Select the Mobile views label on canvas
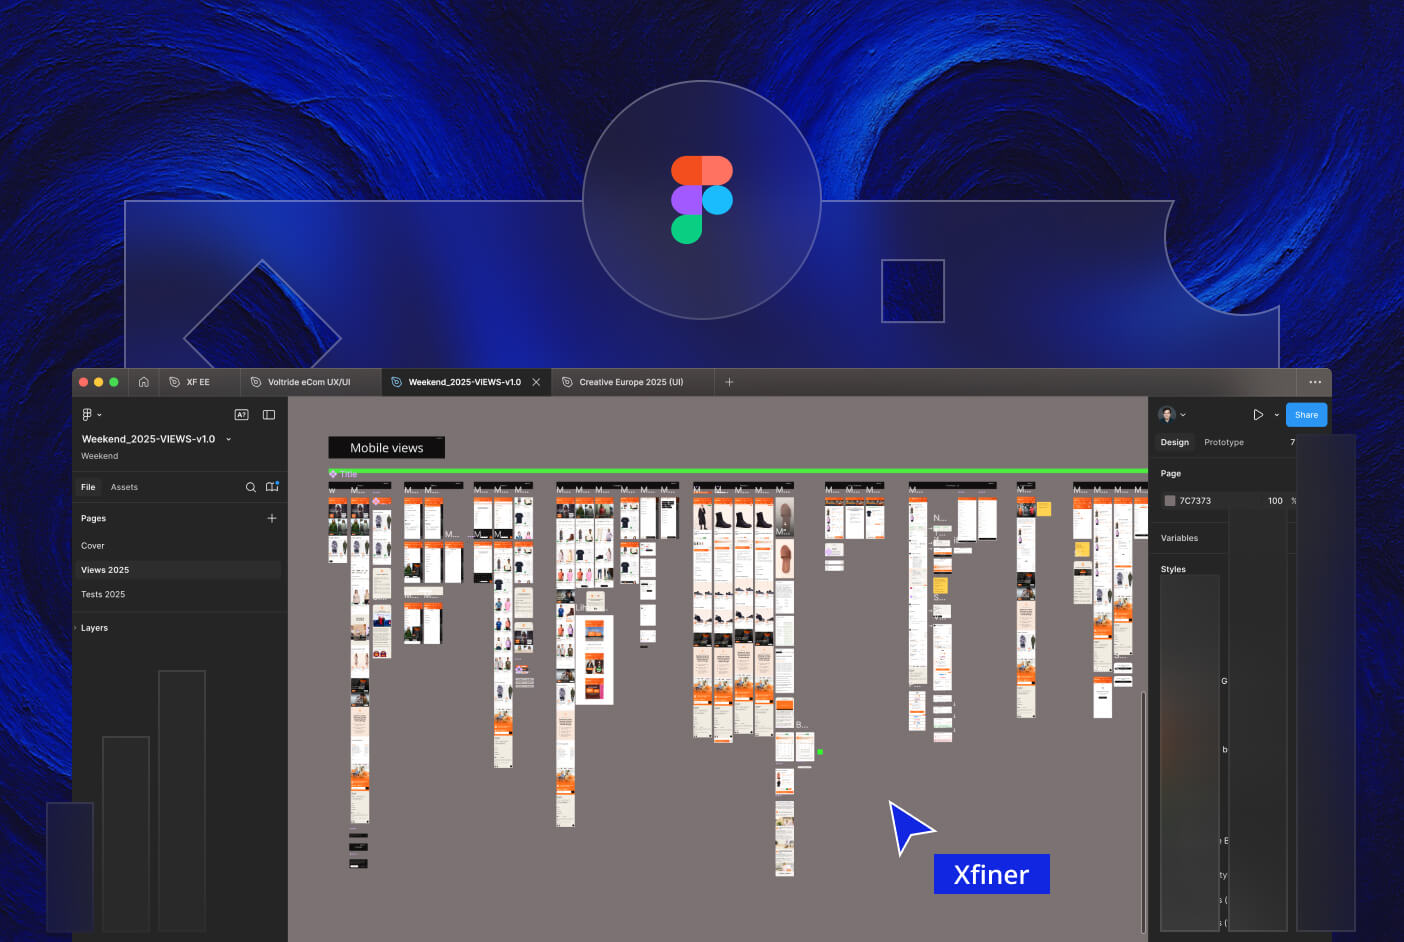 click(386, 448)
